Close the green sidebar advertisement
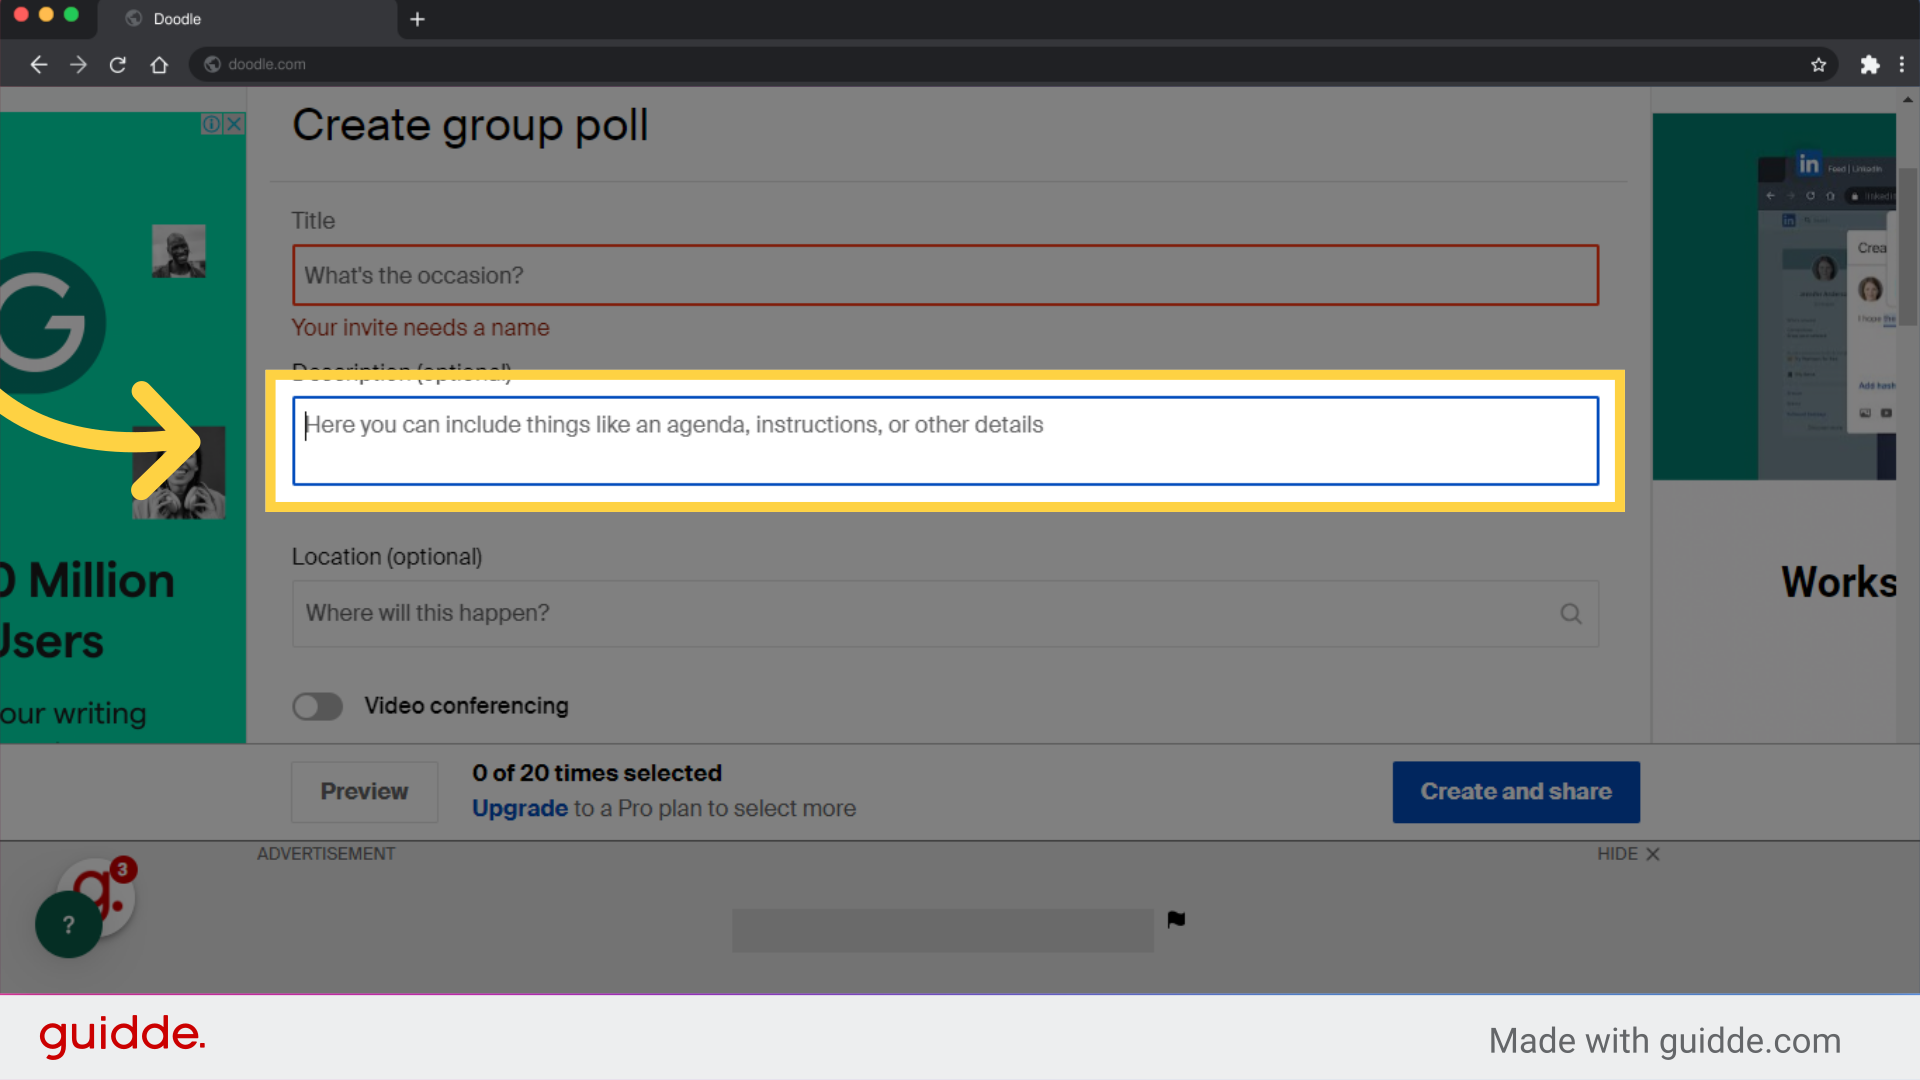The width and height of the screenshot is (1920, 1080). (233, 123)
